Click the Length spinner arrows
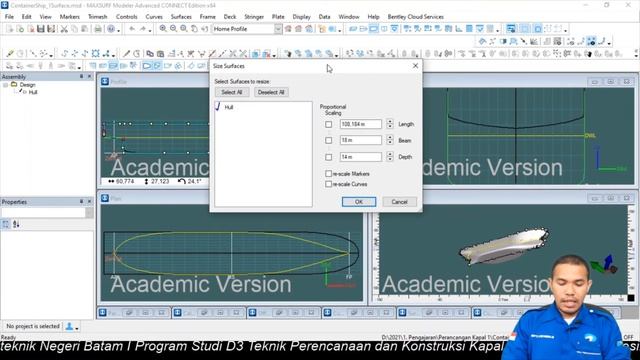640x360 pixels. [390, 124]
